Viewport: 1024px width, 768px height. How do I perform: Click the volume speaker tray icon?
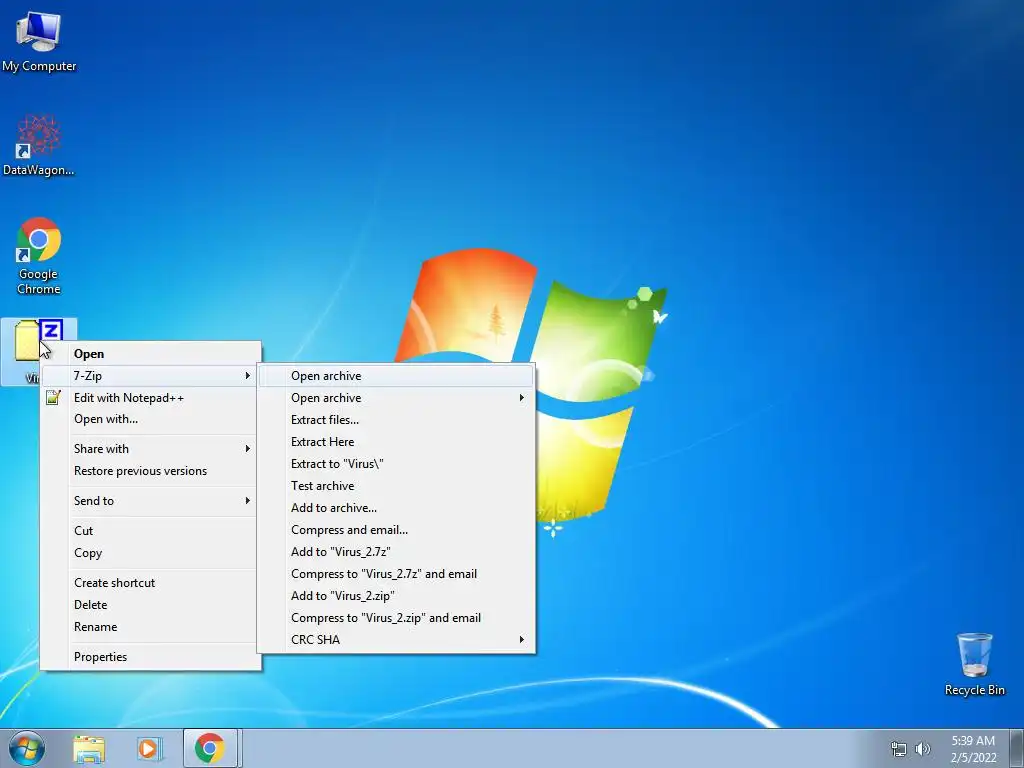[x=922, y=749]
